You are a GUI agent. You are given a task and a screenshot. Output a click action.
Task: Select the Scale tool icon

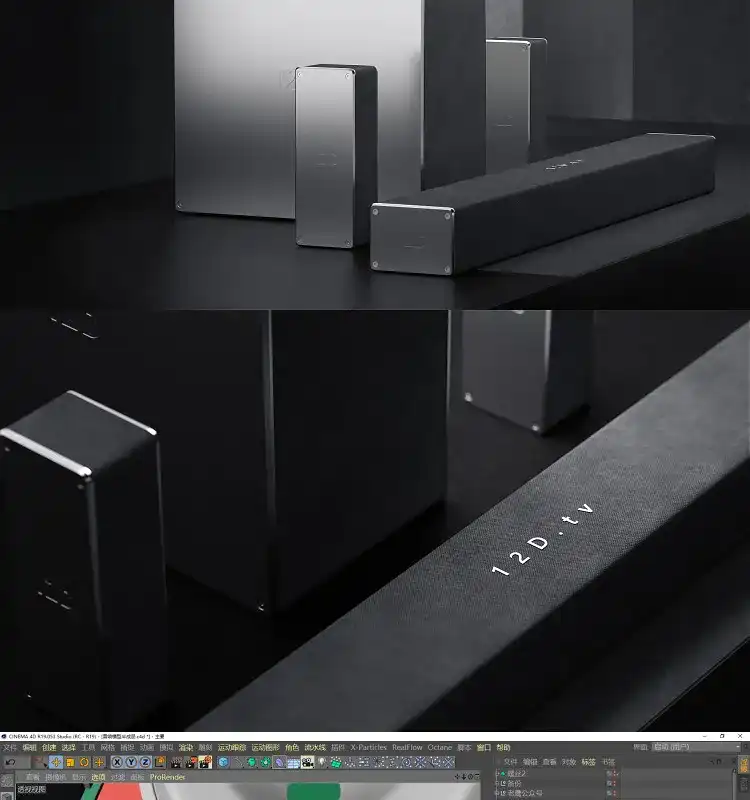[70, 762]
